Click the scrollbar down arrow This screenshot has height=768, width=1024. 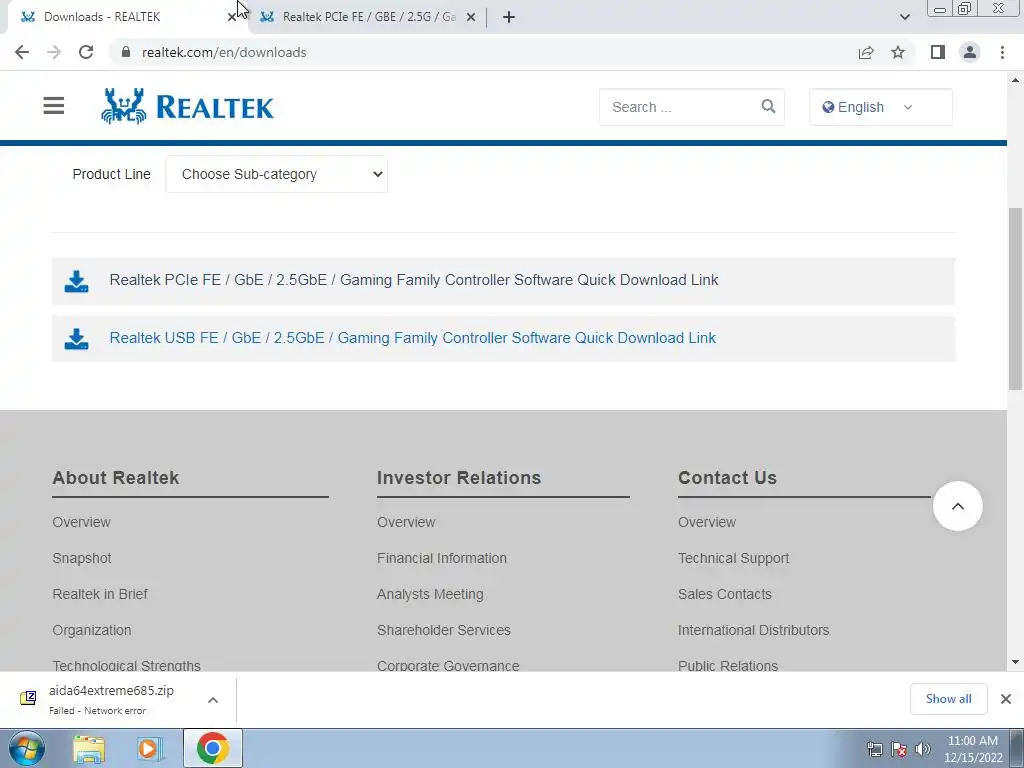[x=1016, y=662]
